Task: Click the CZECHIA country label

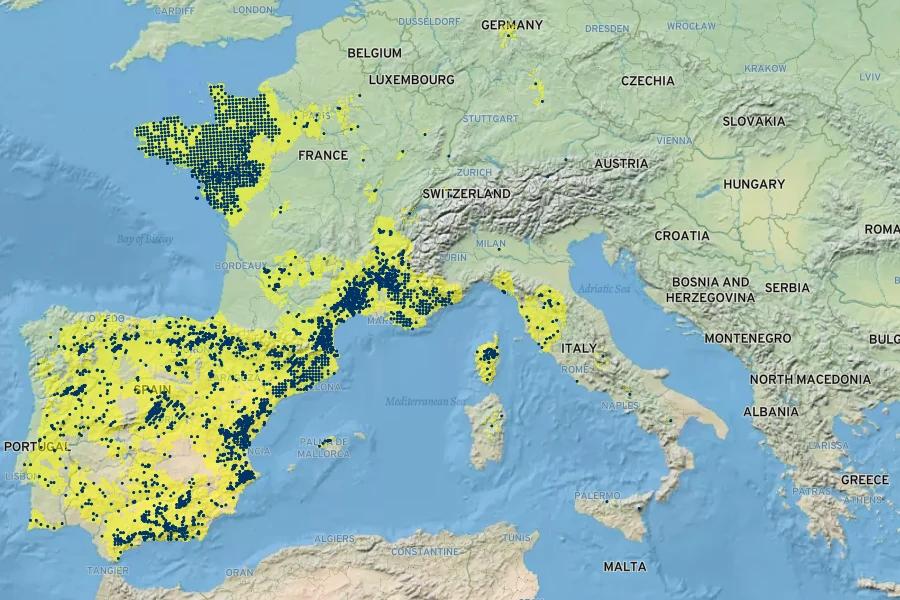Action: (648, 80)
